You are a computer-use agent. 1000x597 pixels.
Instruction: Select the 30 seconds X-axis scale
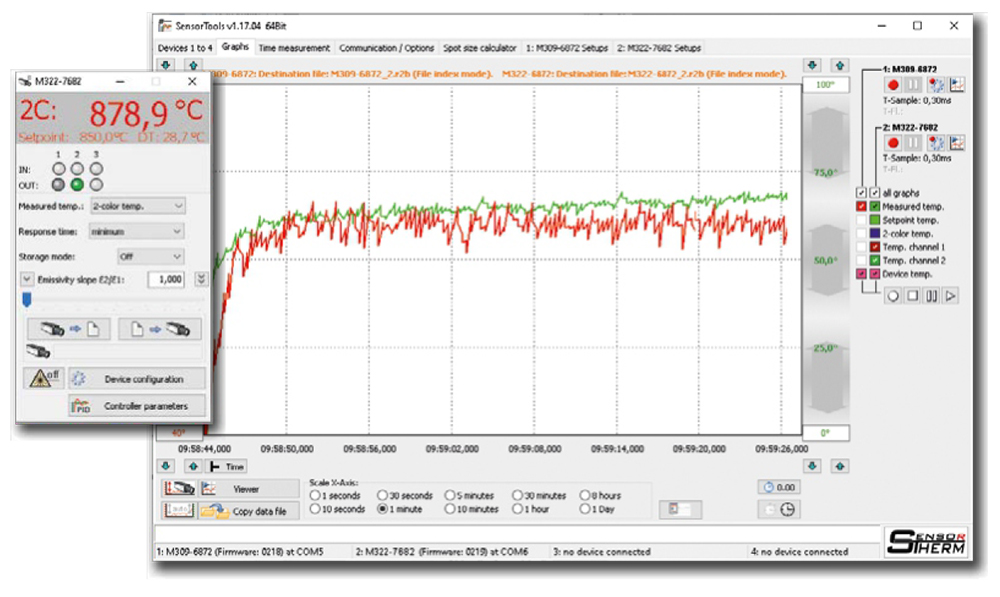(x=383, y=495)
